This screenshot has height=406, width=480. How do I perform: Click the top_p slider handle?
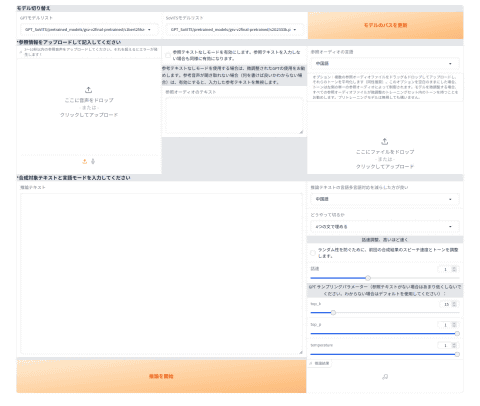pos(457,333)
